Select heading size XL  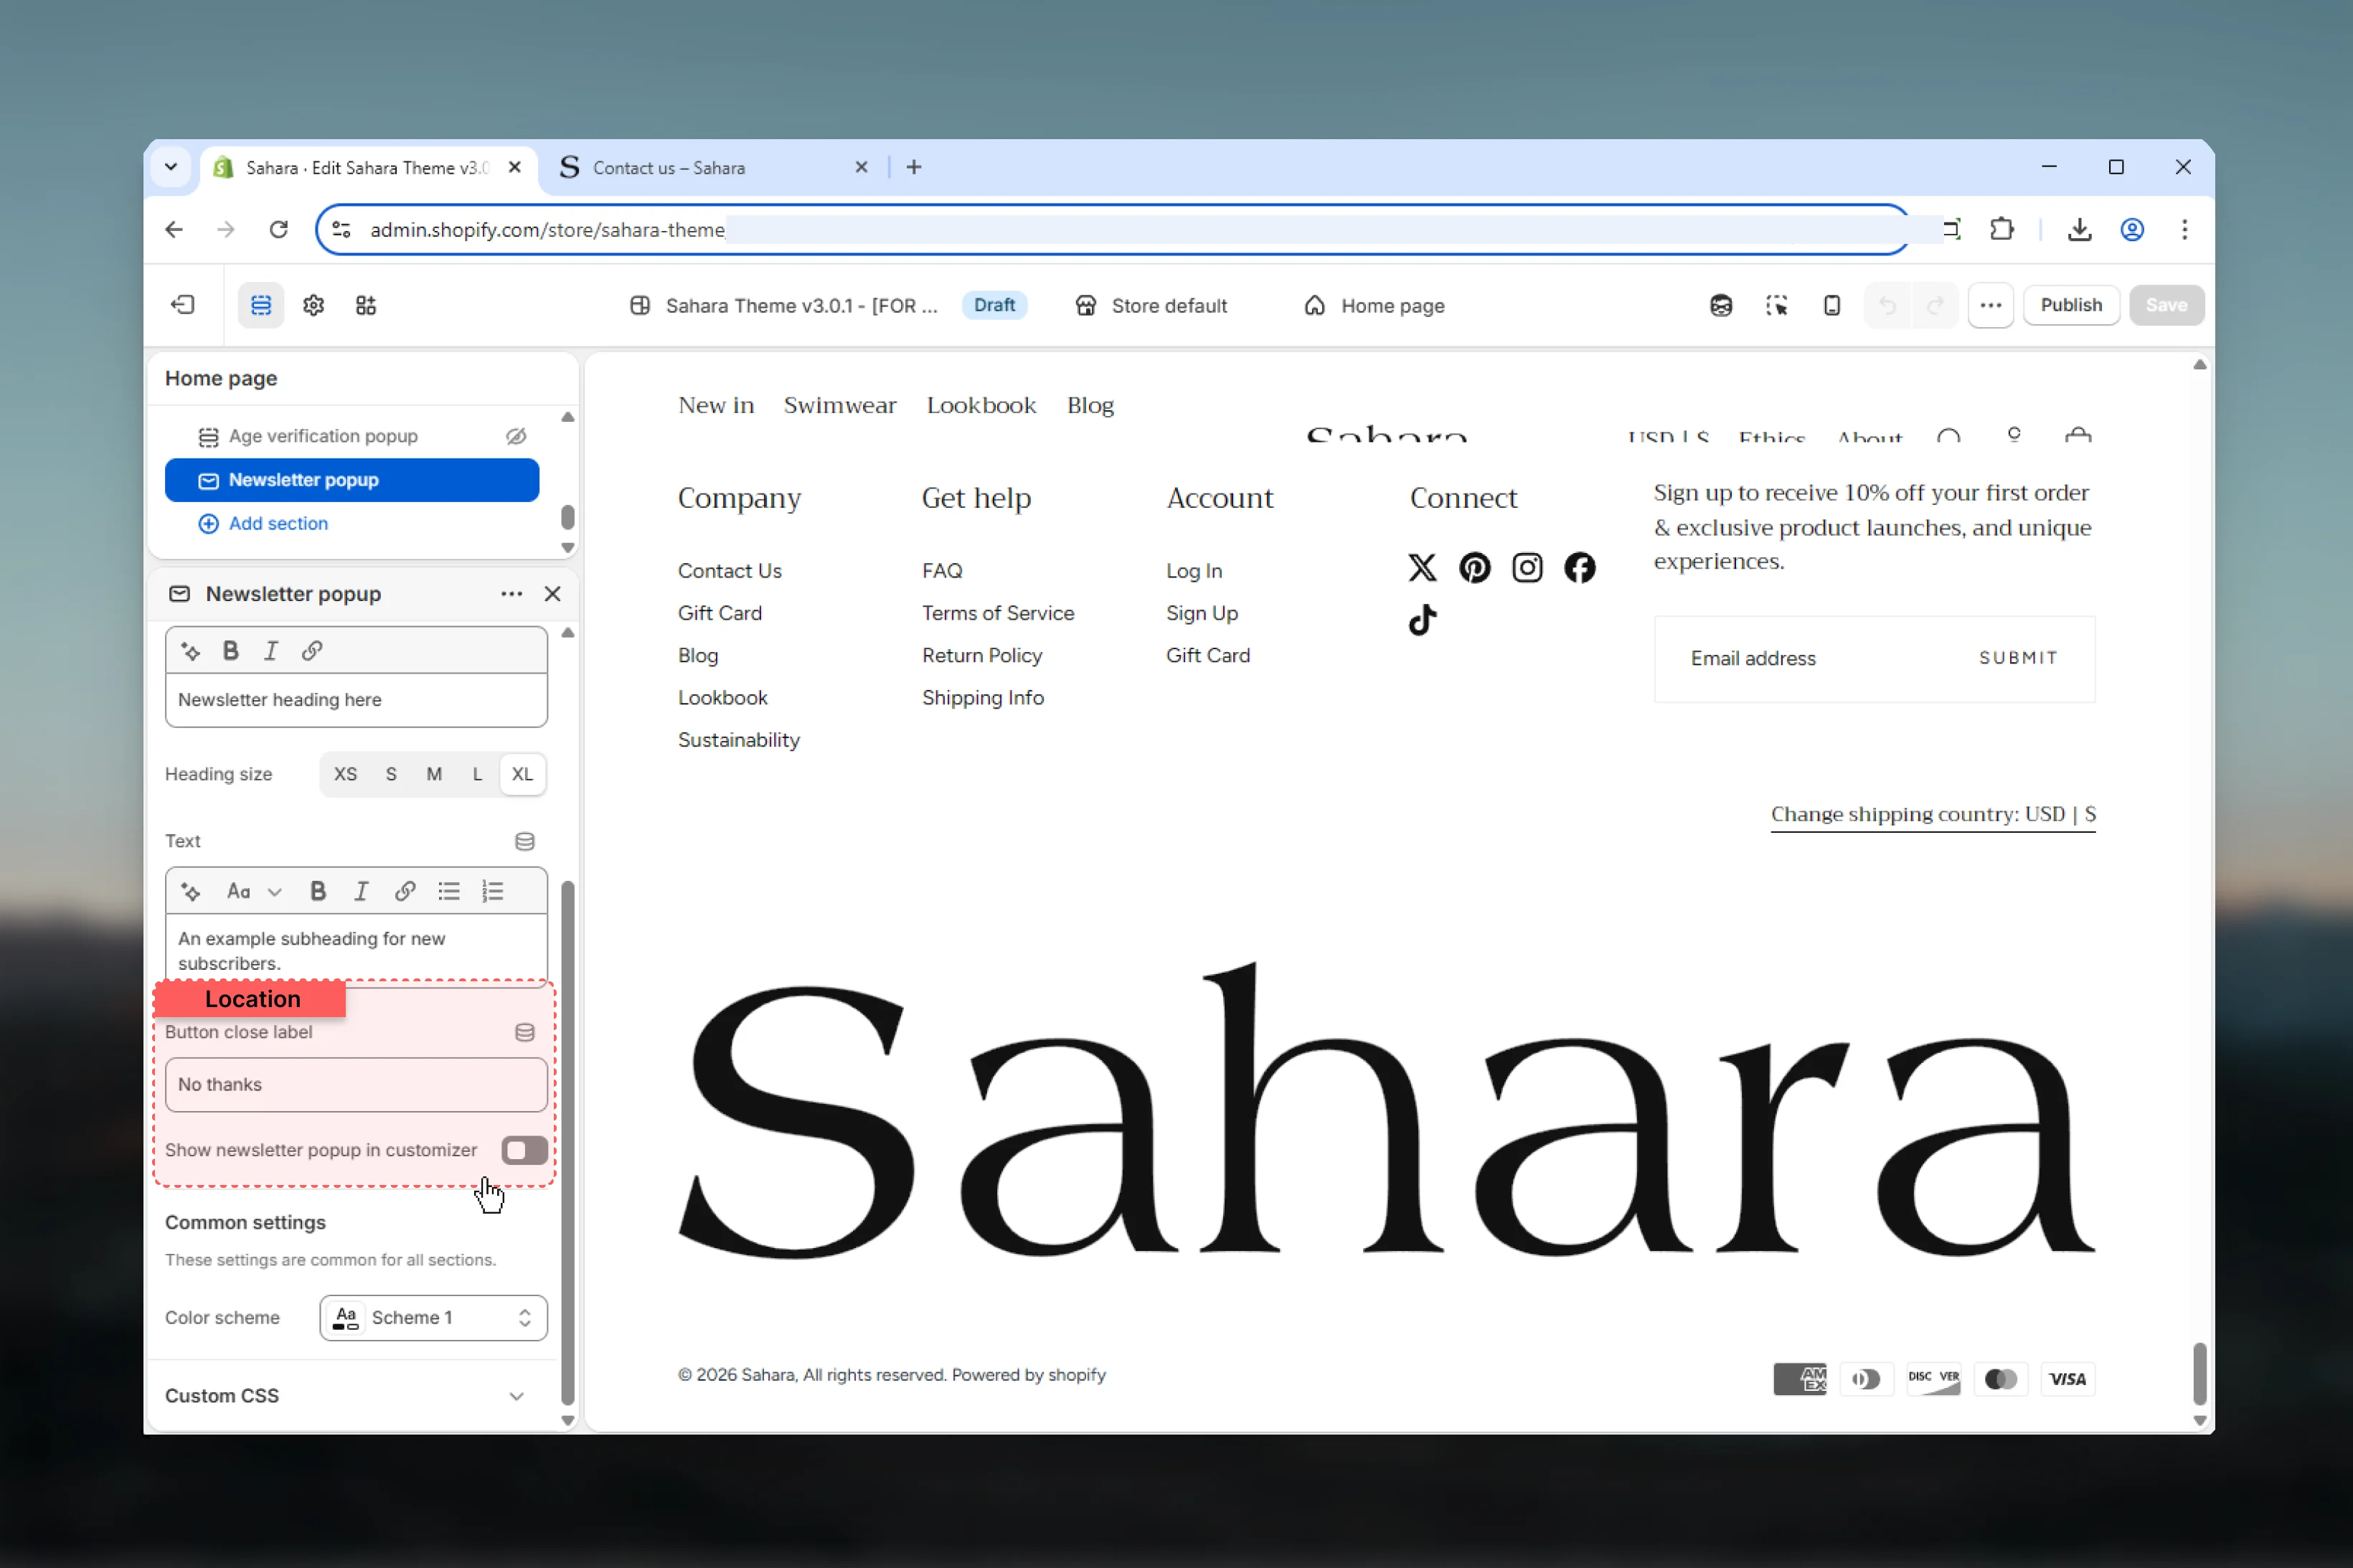pyautogui.click(x=522, y=774)
